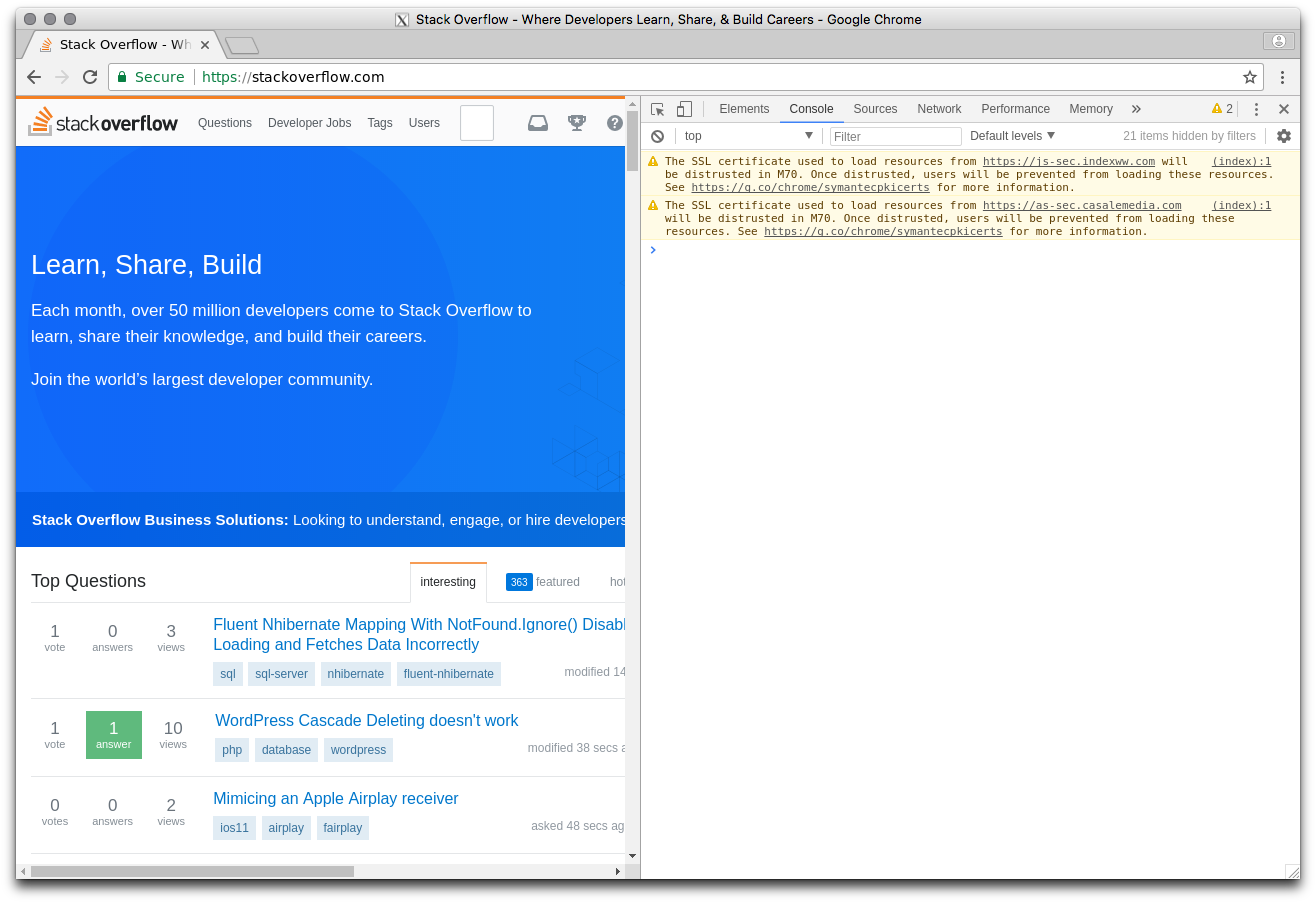This screenshot has height=903, width=1316.
Task: Bookmark this page with the star icon
Action: [1249, 77]
